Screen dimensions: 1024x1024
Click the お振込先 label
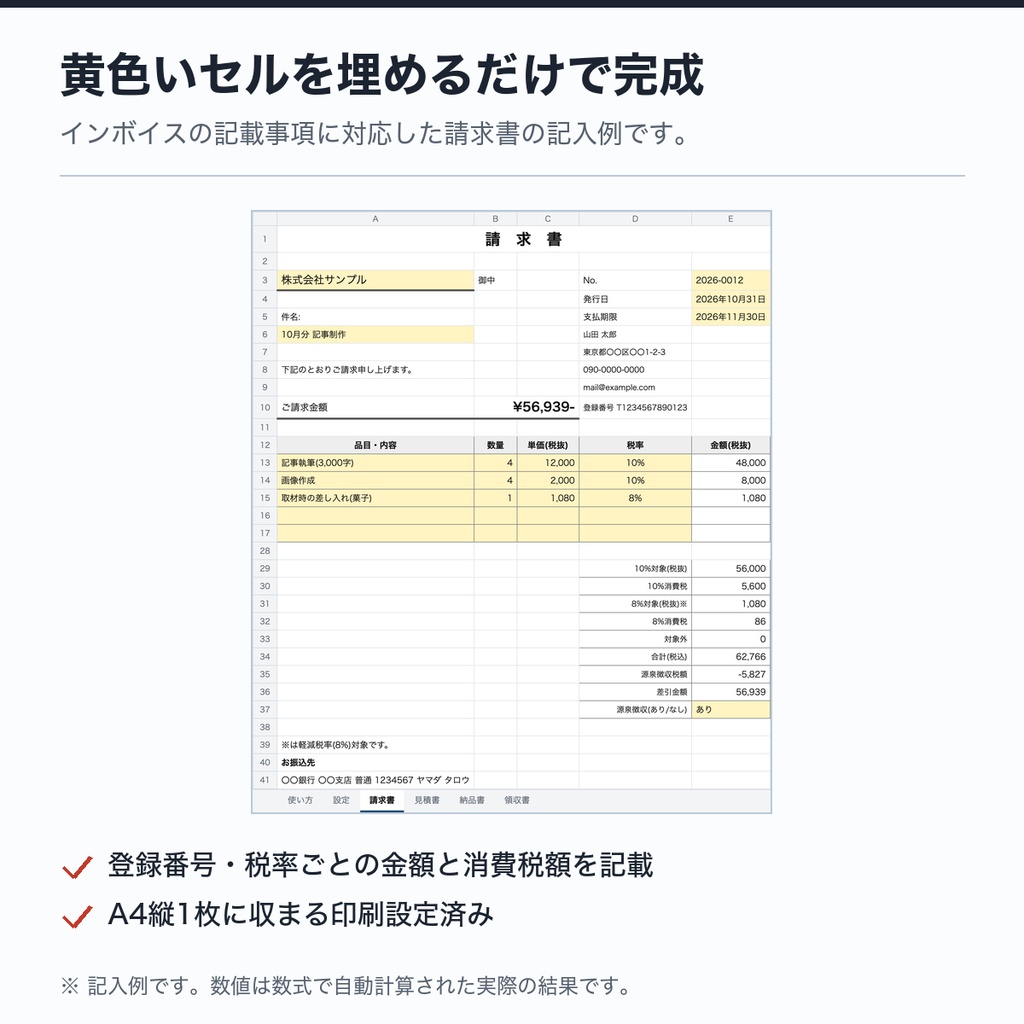point(298,763)
